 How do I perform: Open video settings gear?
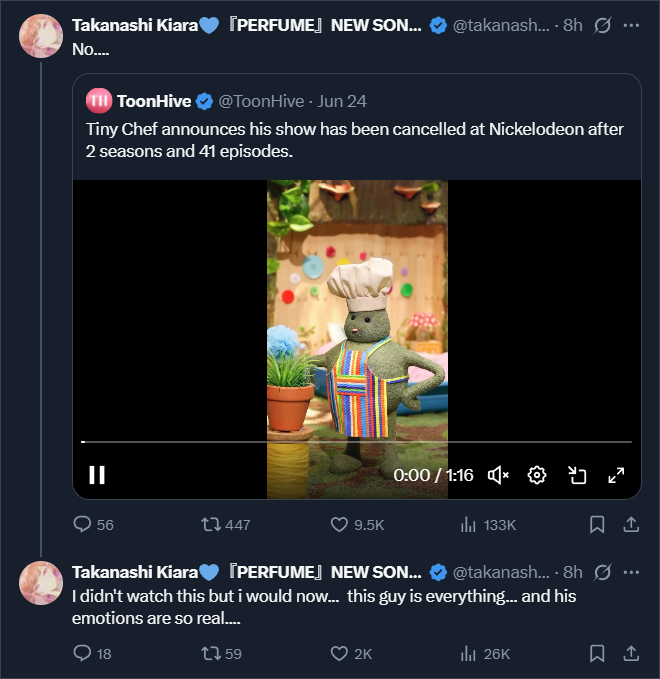point(537,475)
